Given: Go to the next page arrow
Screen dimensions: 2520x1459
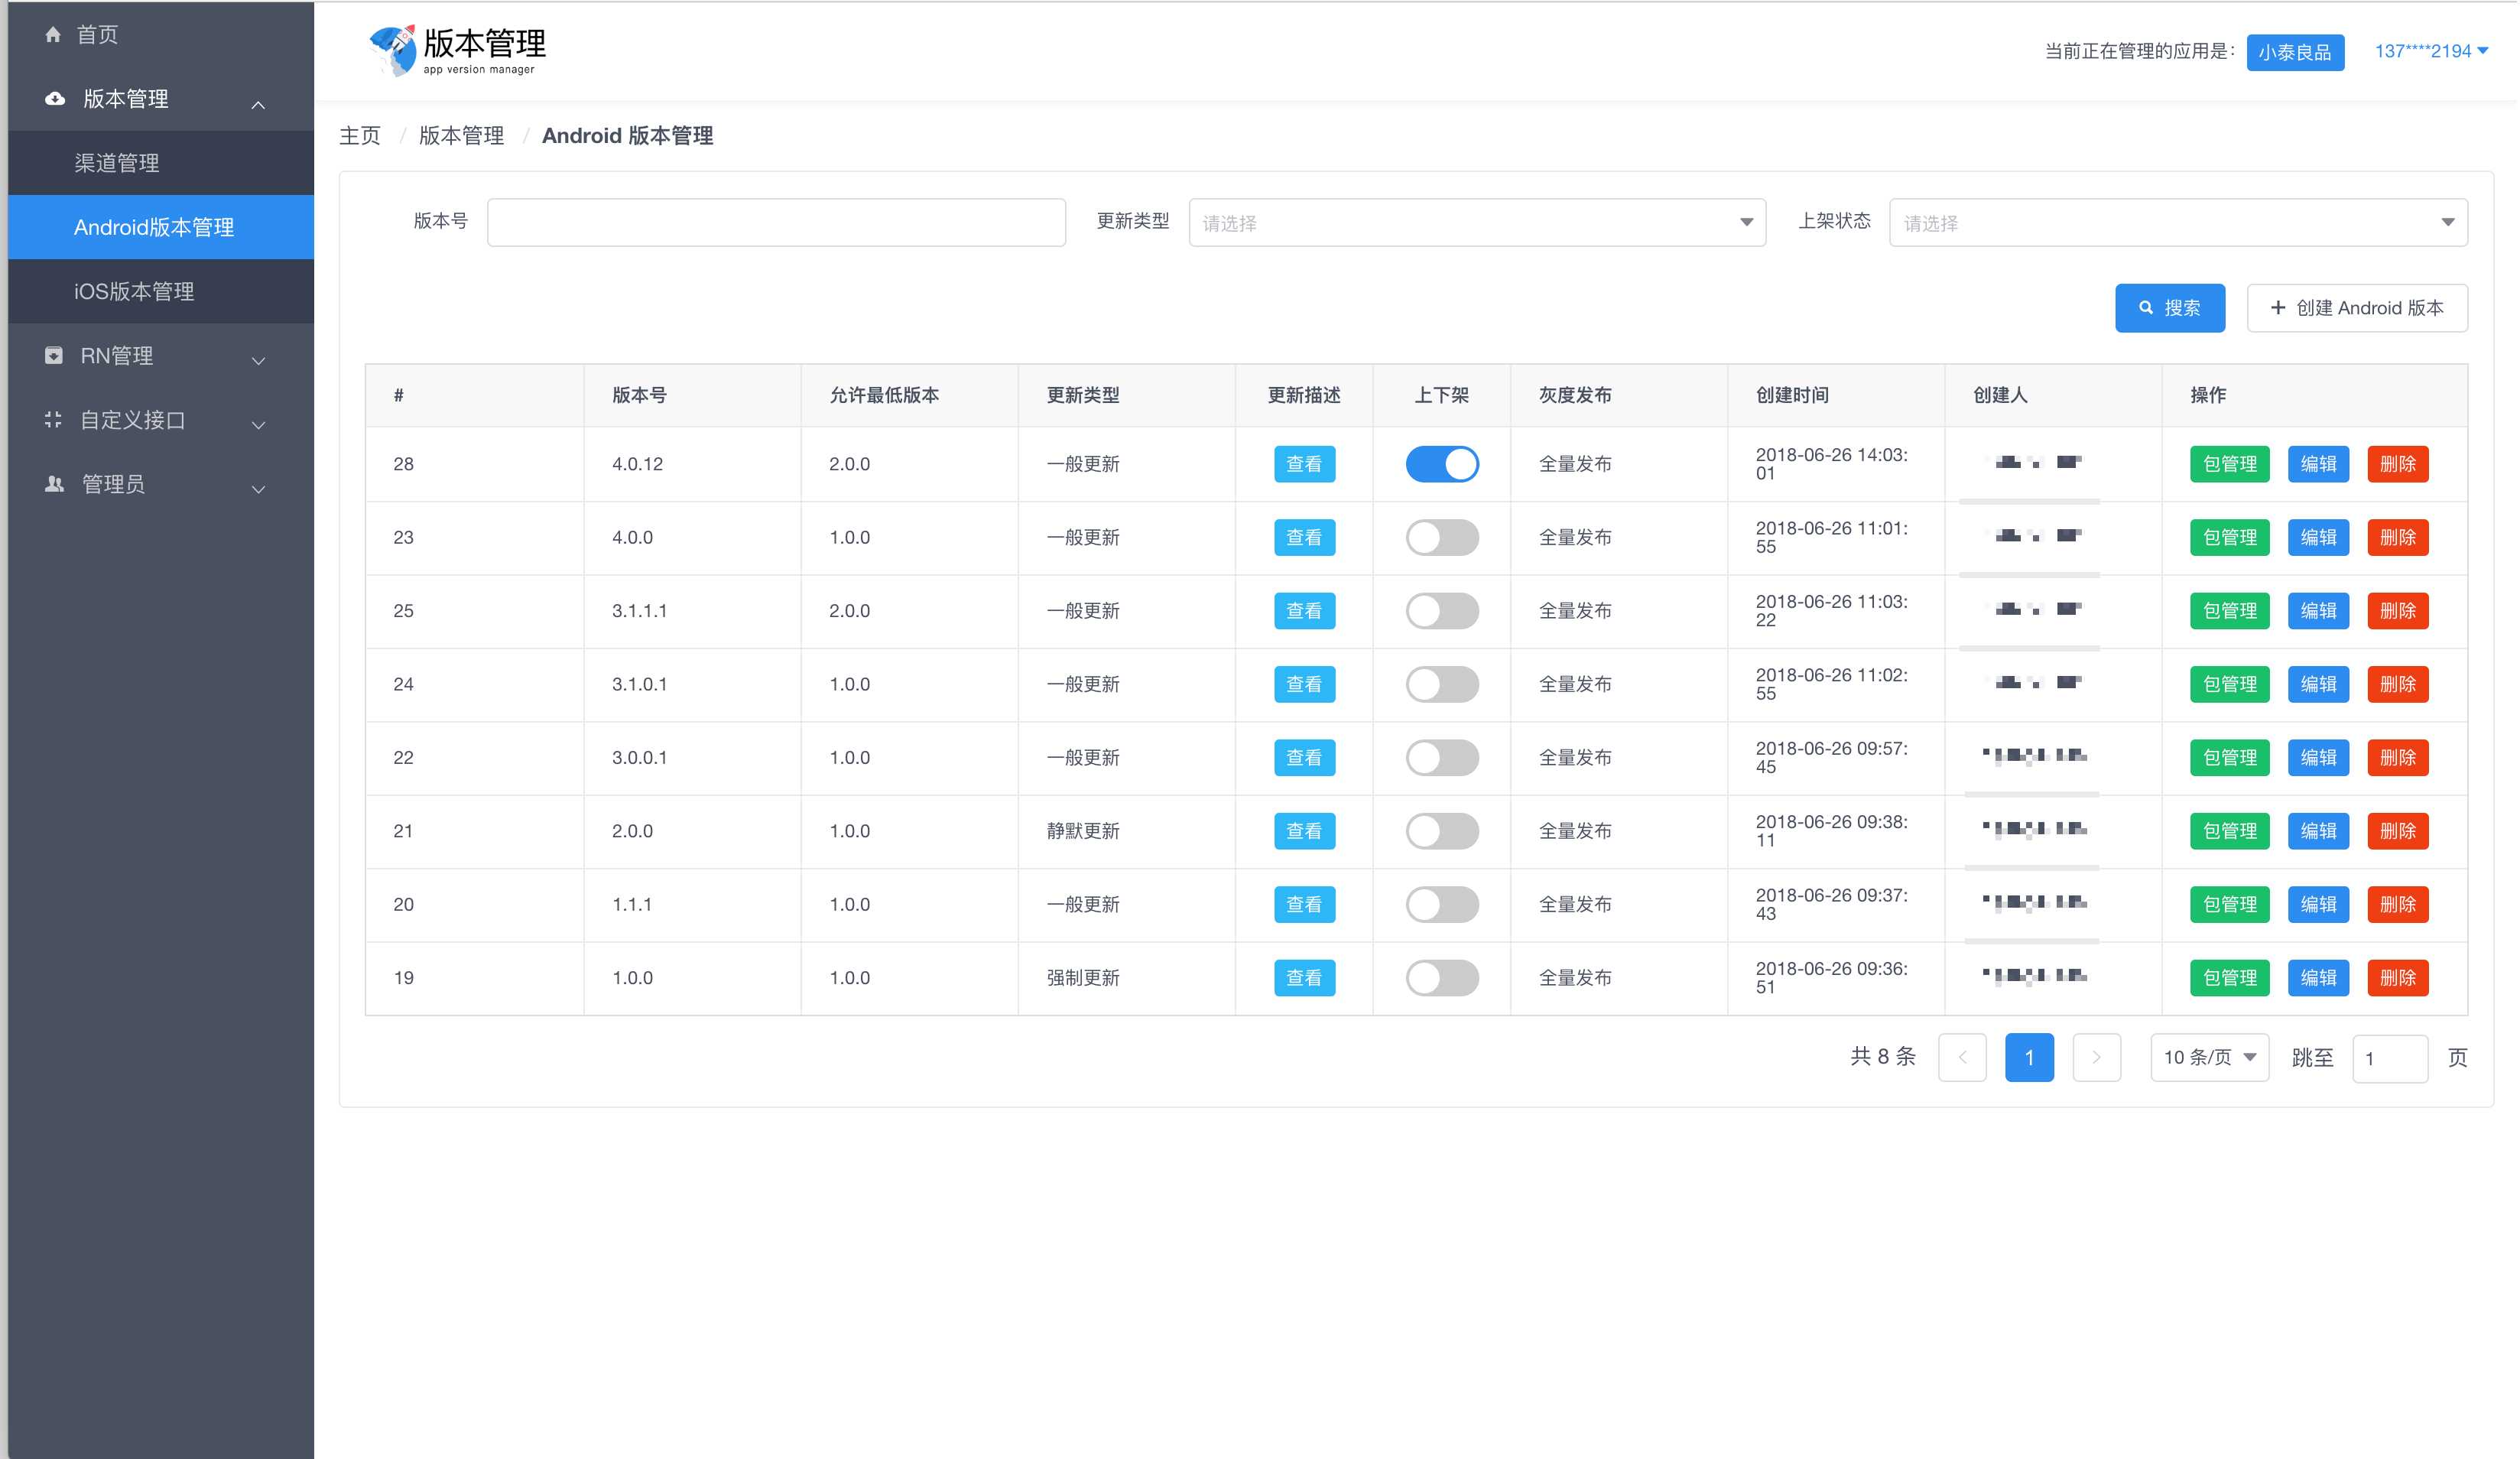Looking at the screenshot, I should pyautogui.click(x=2097, y=1058).
